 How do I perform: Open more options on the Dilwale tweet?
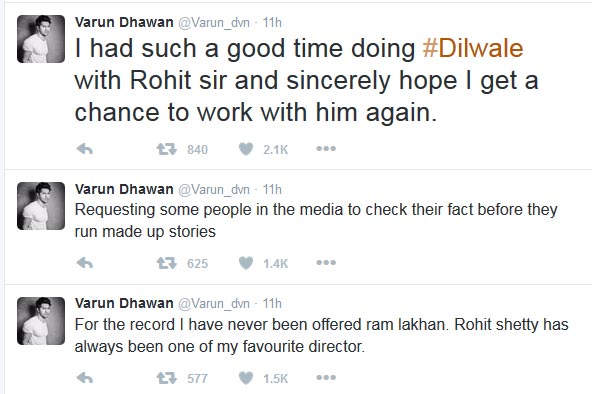[326, 149]
